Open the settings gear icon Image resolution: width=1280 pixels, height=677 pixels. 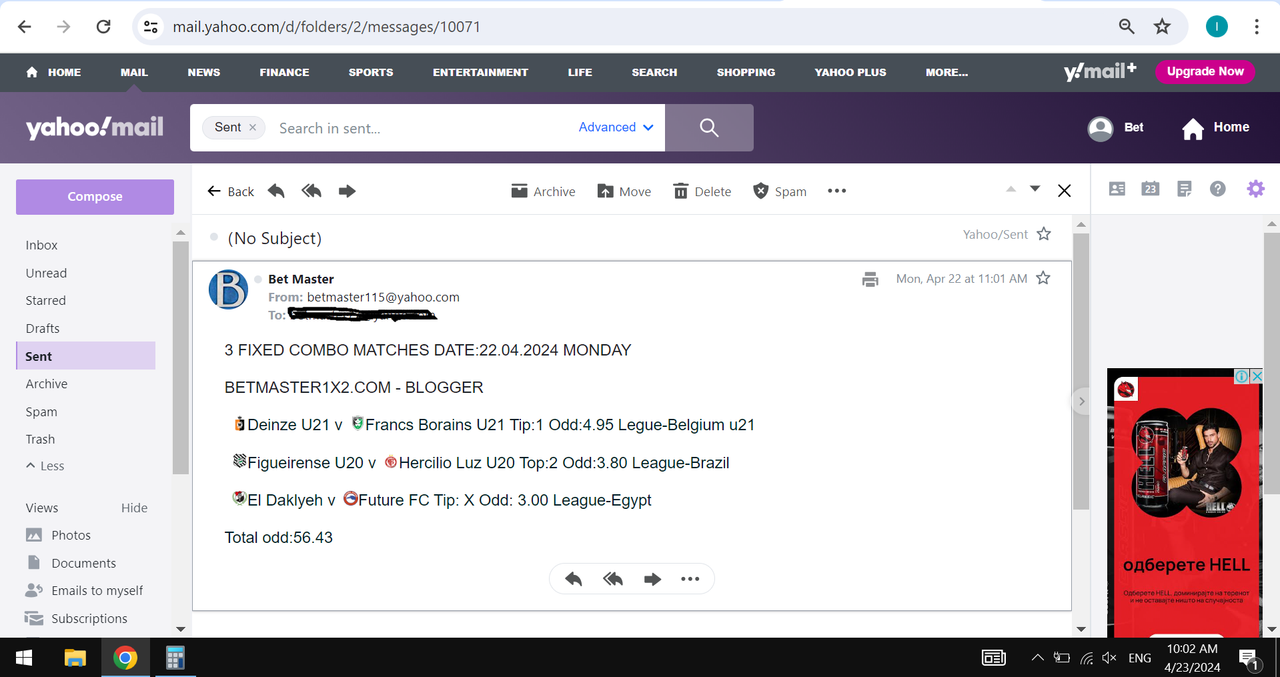point(1255,188)
